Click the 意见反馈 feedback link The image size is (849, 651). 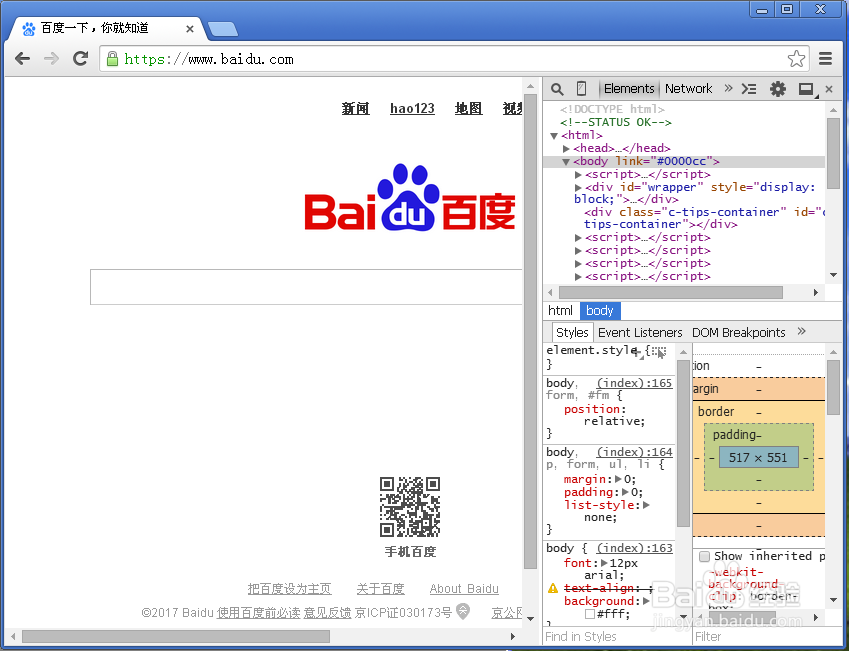327,613
